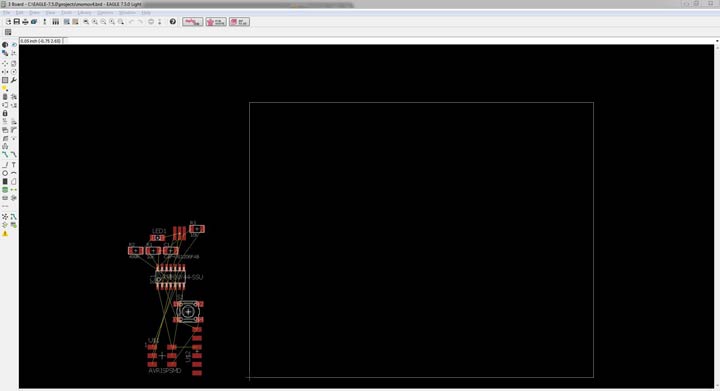Select the Lock tool
The height and width of the screenshot is (391, 720).
5,113
